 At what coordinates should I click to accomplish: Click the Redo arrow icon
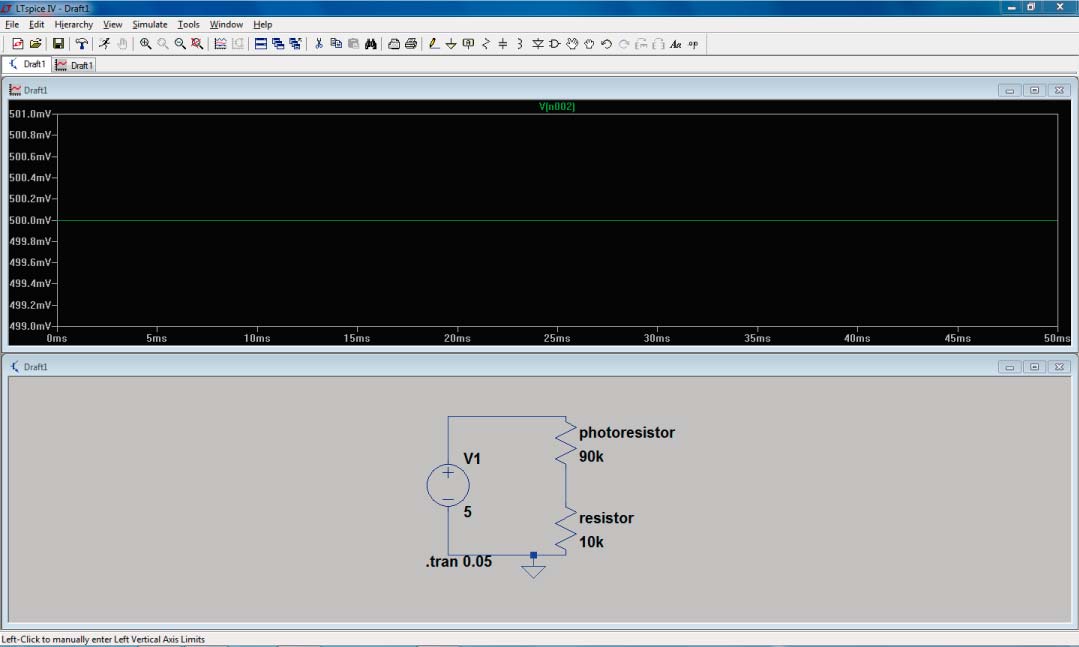623,44
